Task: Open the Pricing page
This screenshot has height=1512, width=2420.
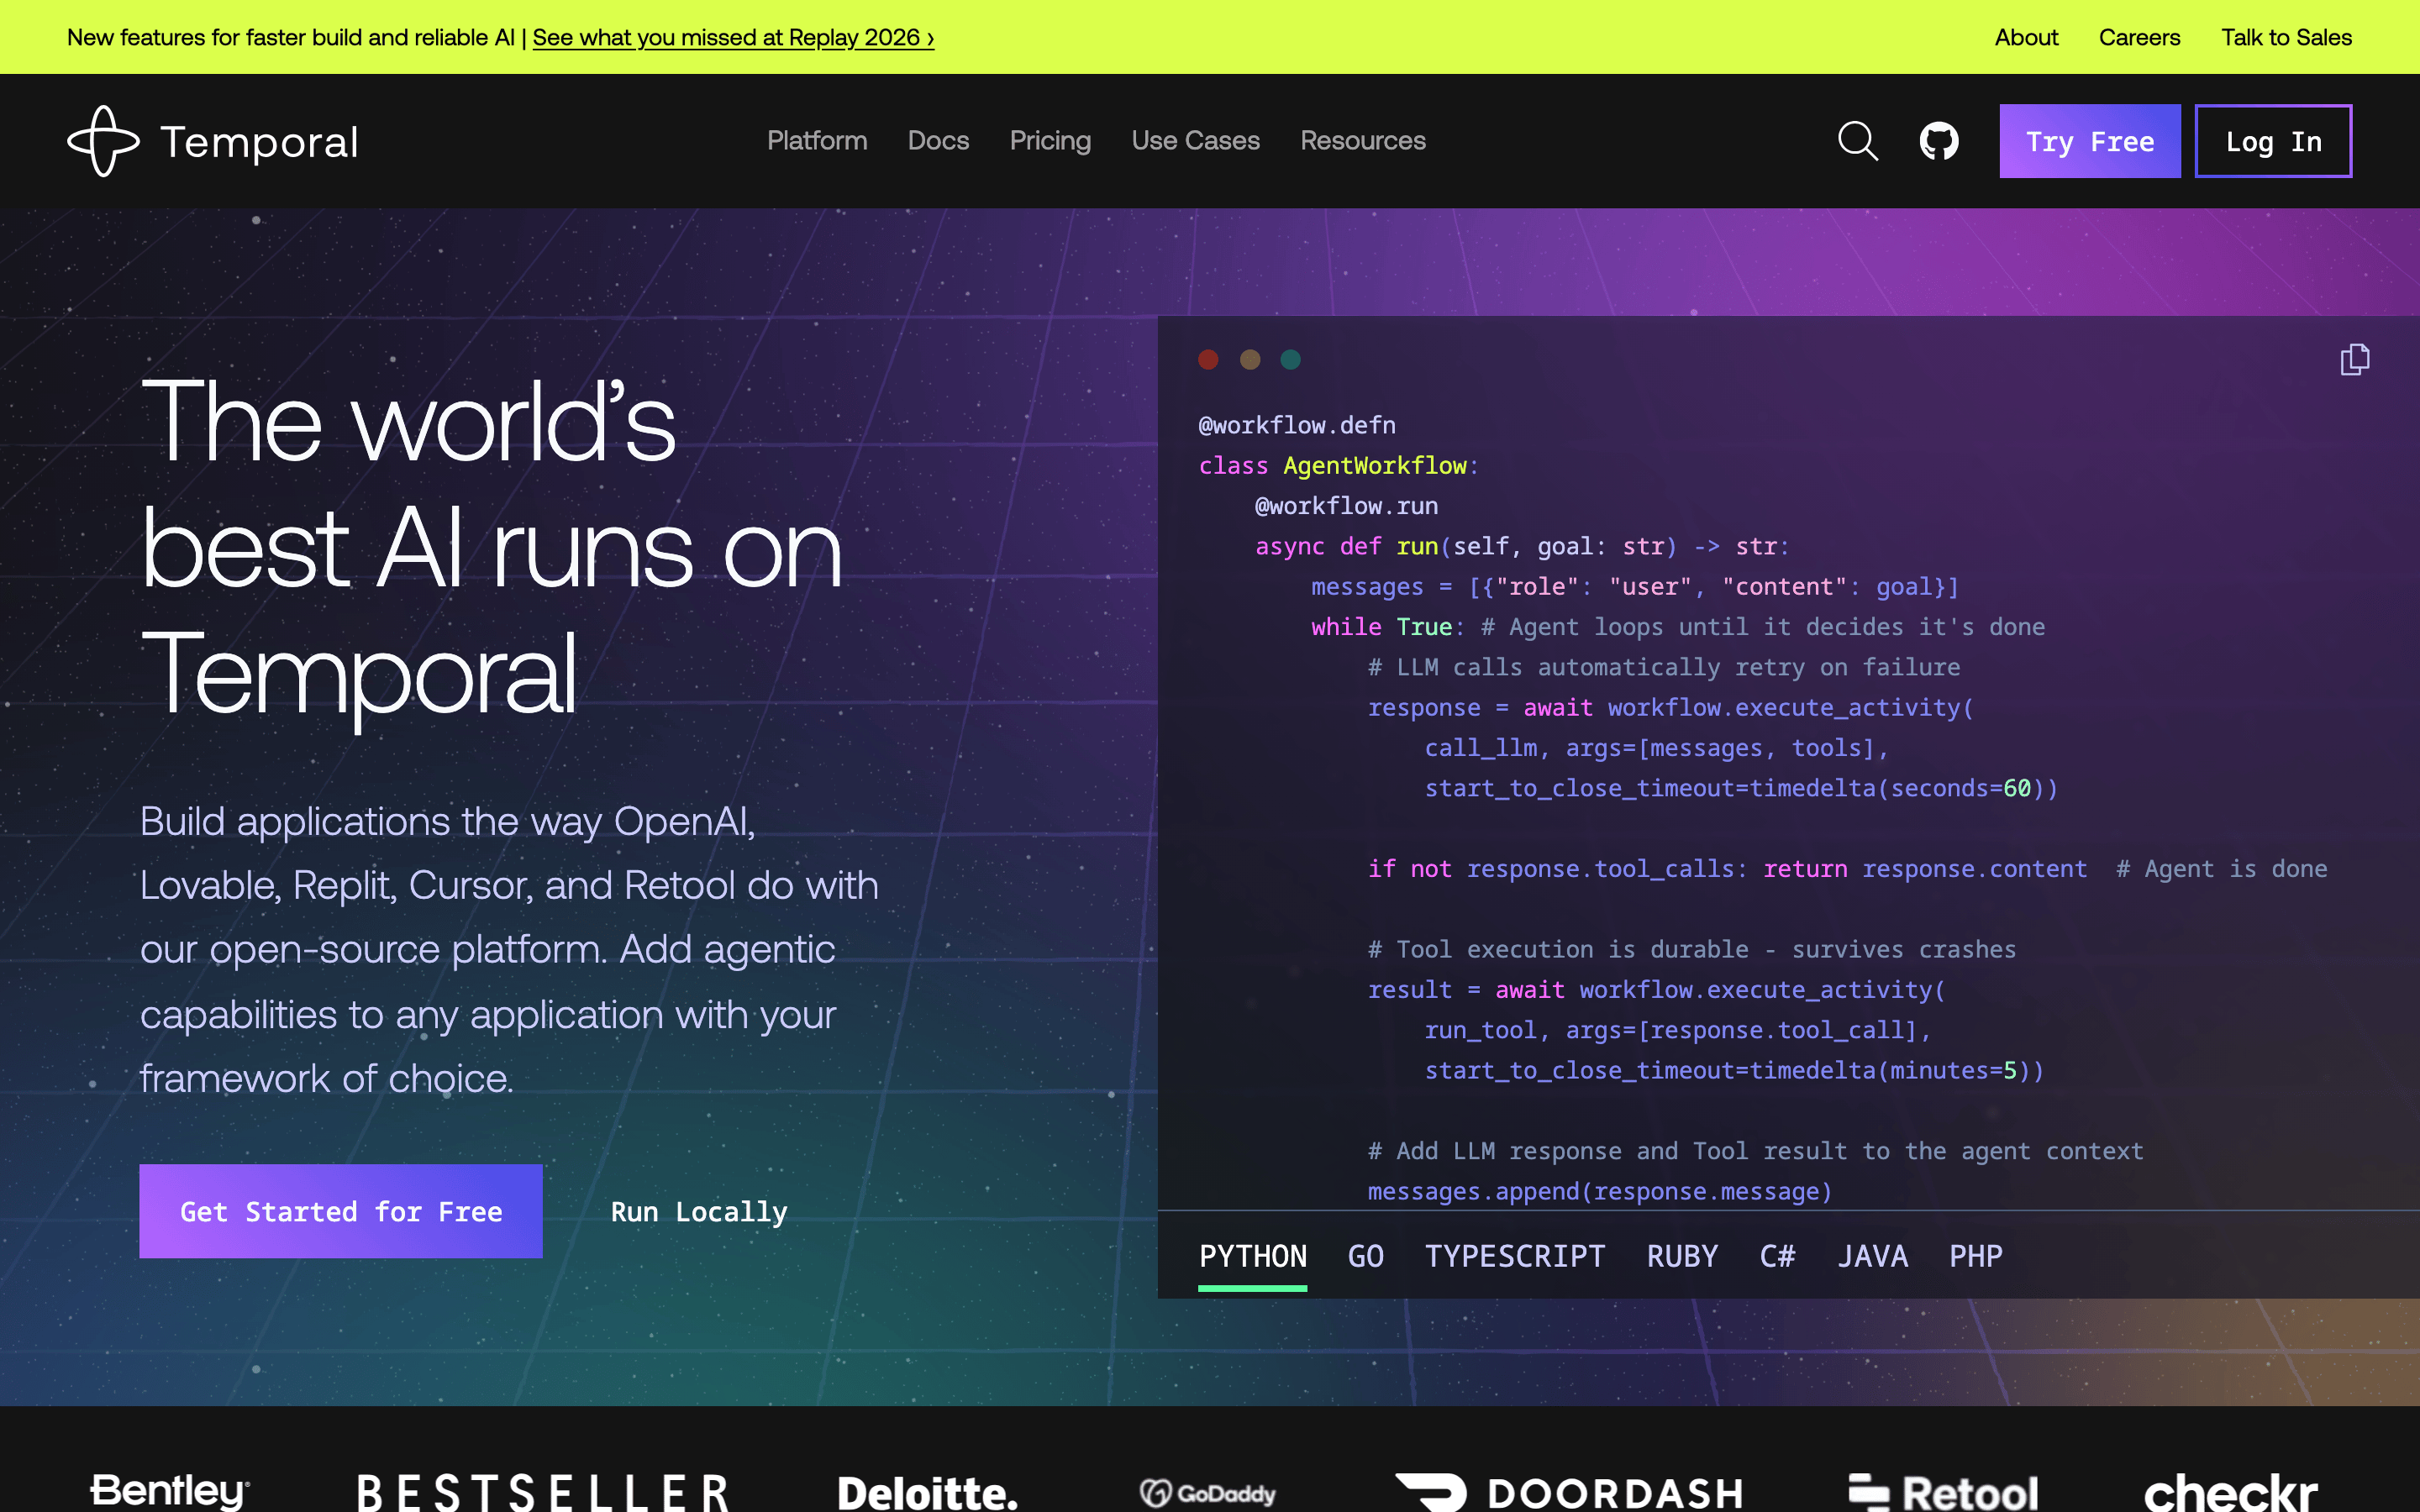Action: (x=1050, y=141)
